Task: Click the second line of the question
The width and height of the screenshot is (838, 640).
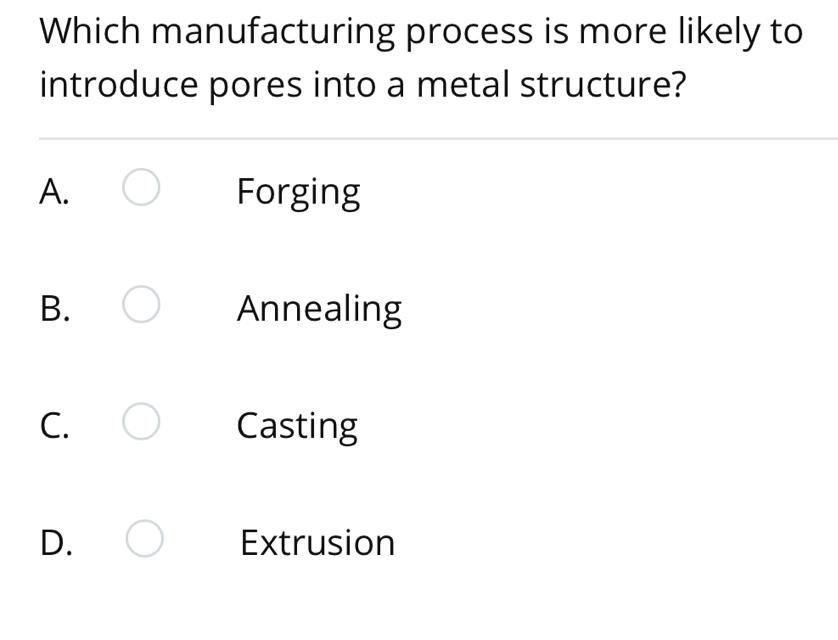Action: 362,84
